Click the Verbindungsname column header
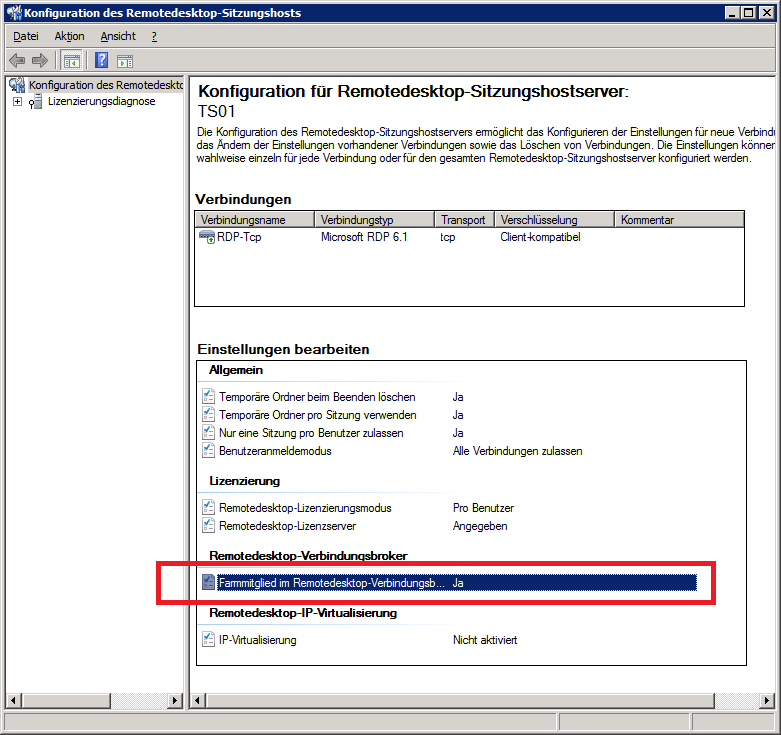Viewport: 781px width, 735px height. [x=254, y=220]
